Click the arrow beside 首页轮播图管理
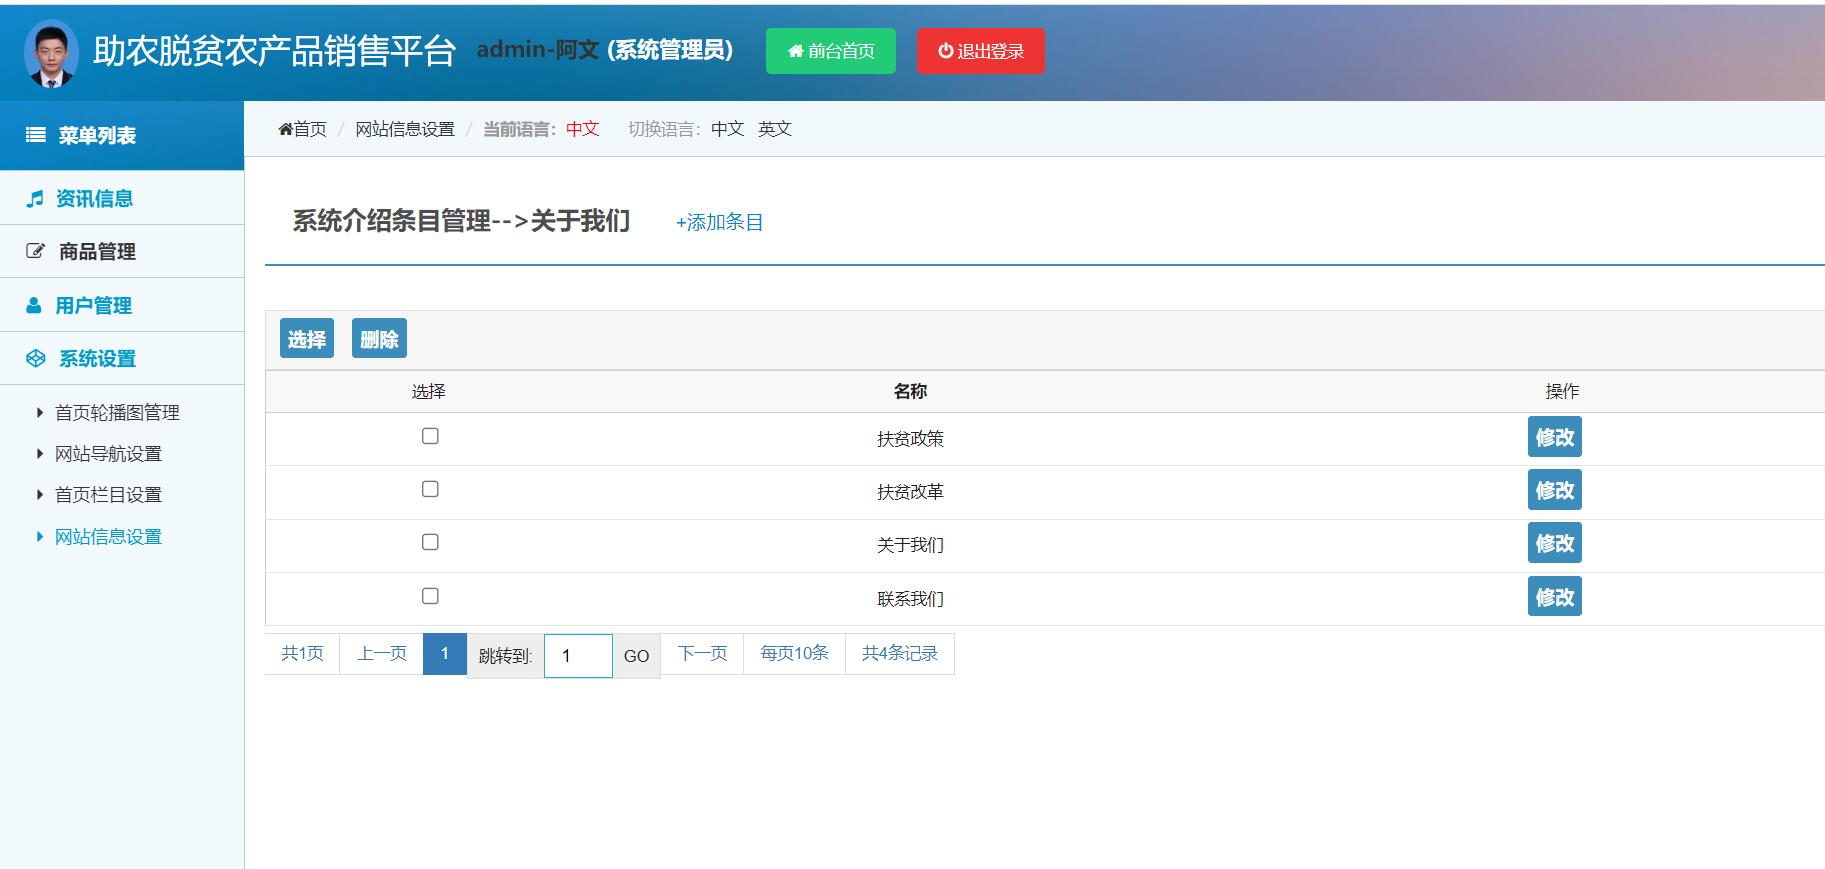The image size is (1825, 869). (x=40, y=412)
